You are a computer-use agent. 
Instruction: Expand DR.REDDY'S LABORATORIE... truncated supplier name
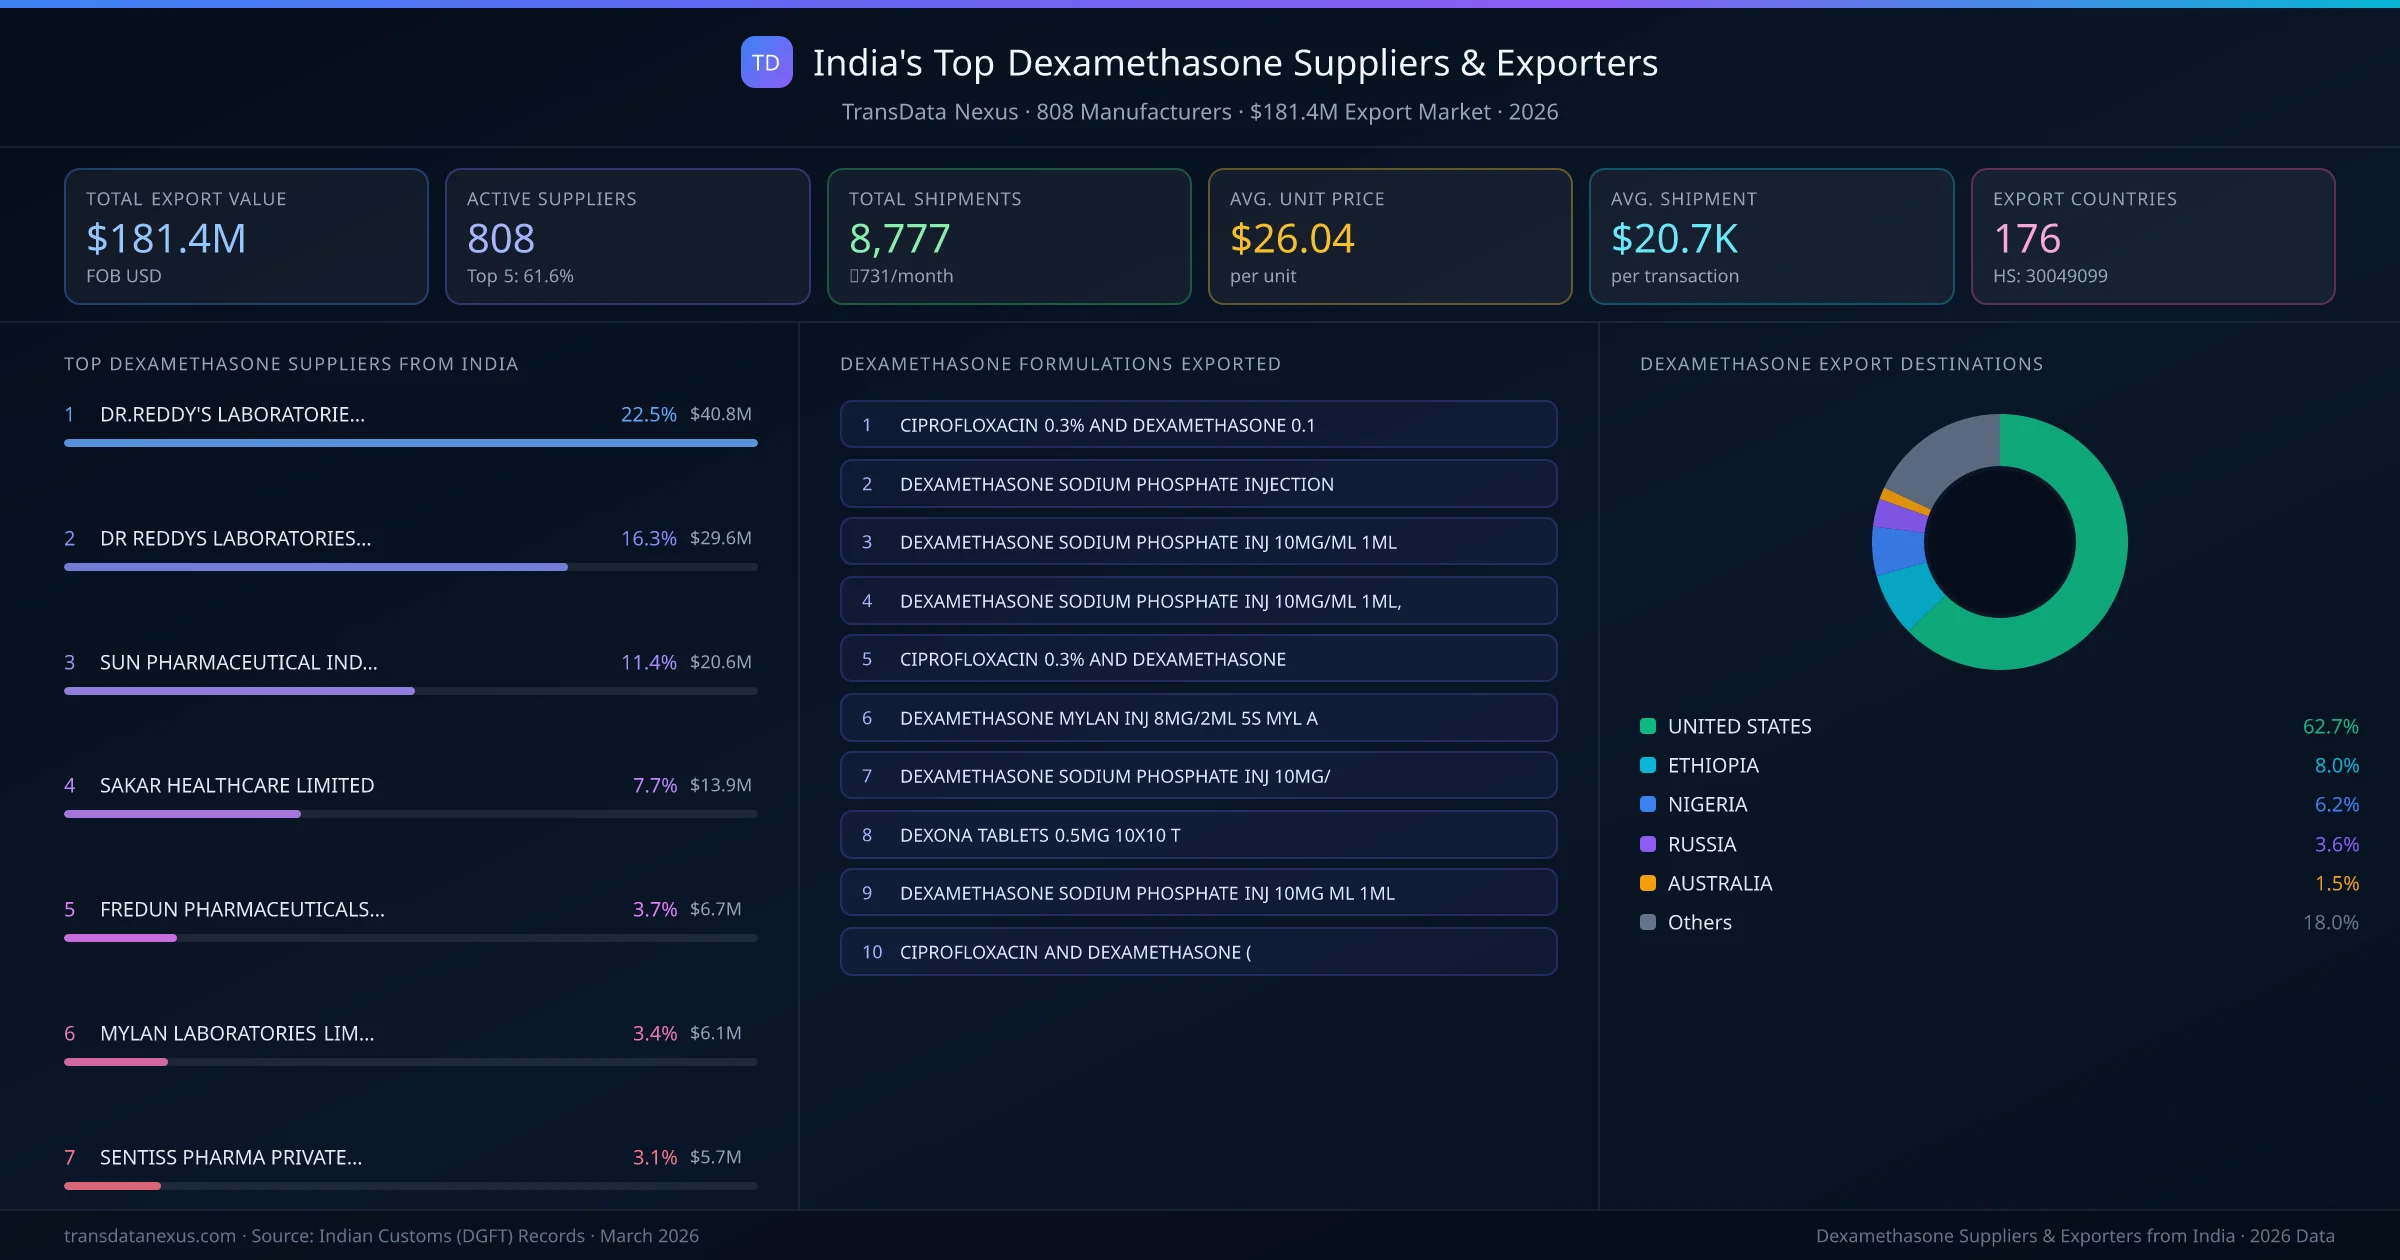(232, 414)
